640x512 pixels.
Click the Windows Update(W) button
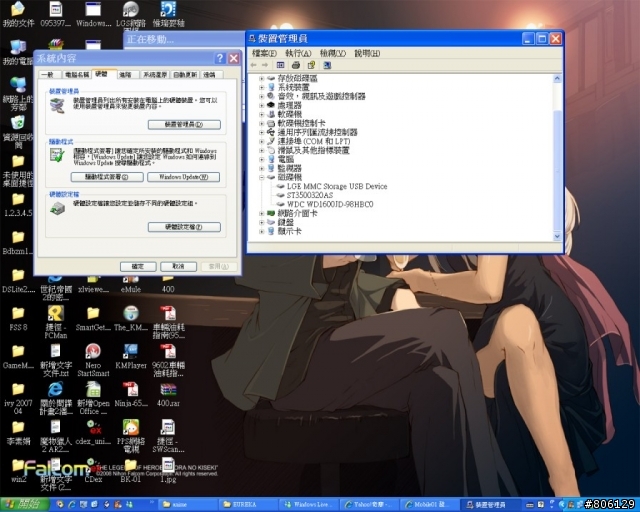[183, 177]
